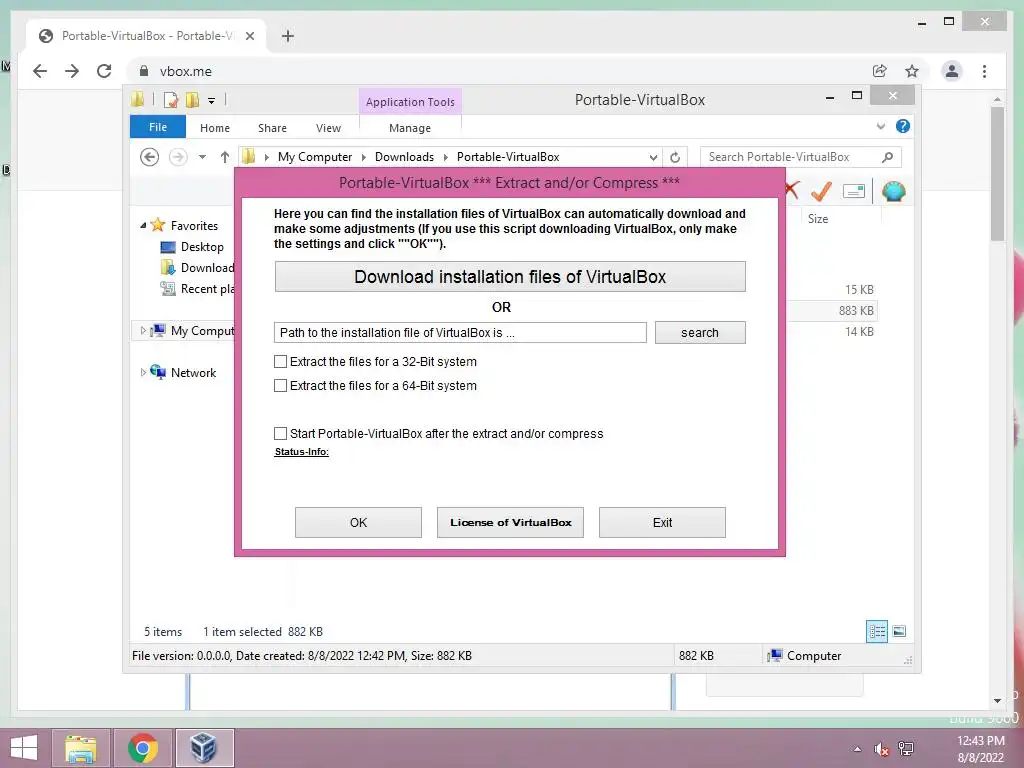Switch to large icons view

click(x=899, y=632)
